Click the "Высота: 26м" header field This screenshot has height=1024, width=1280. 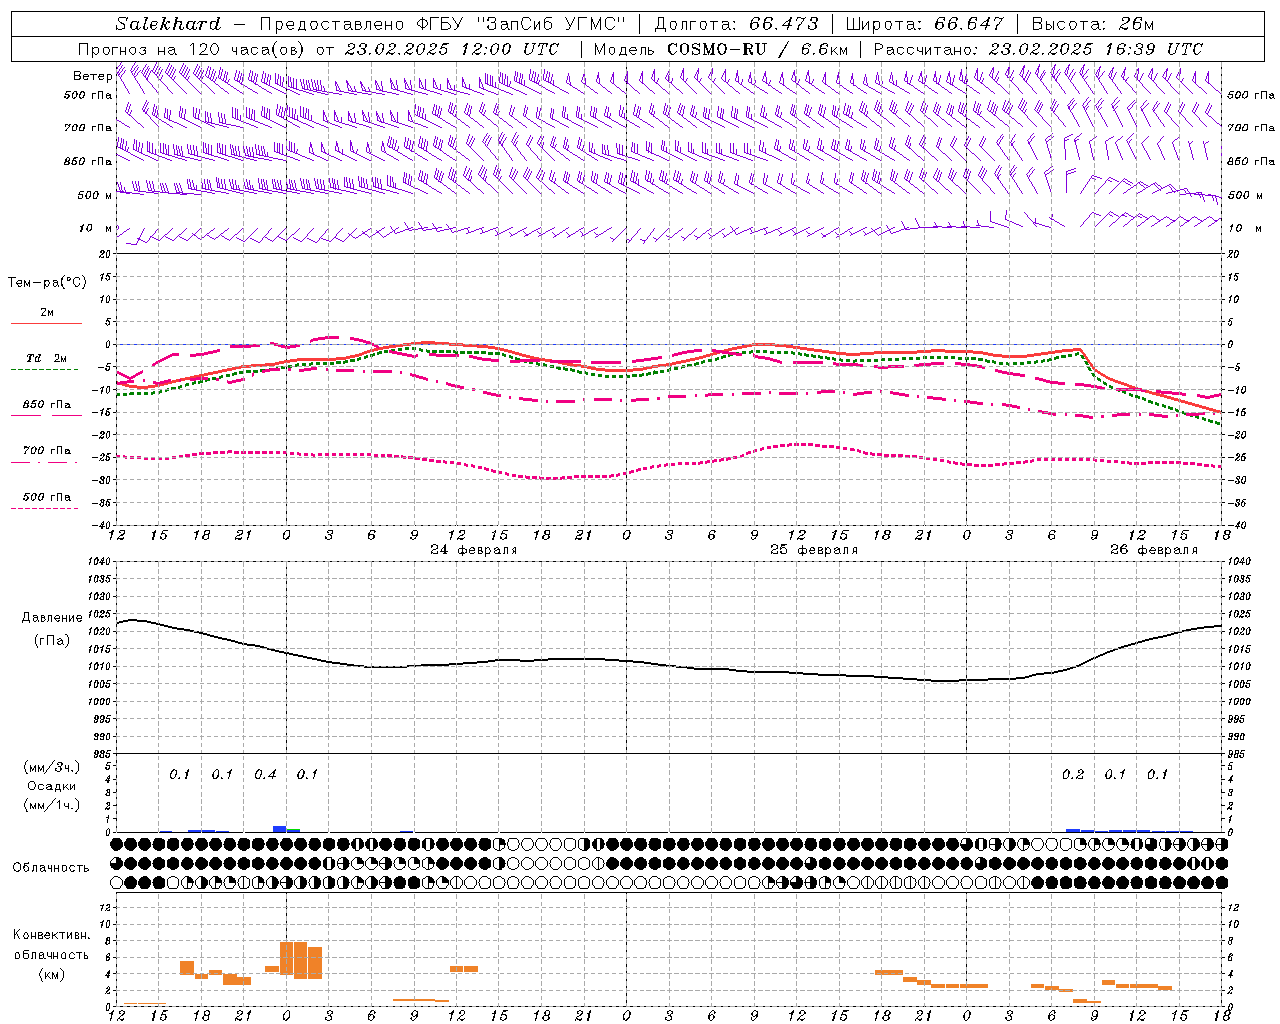coord(1092,24)
